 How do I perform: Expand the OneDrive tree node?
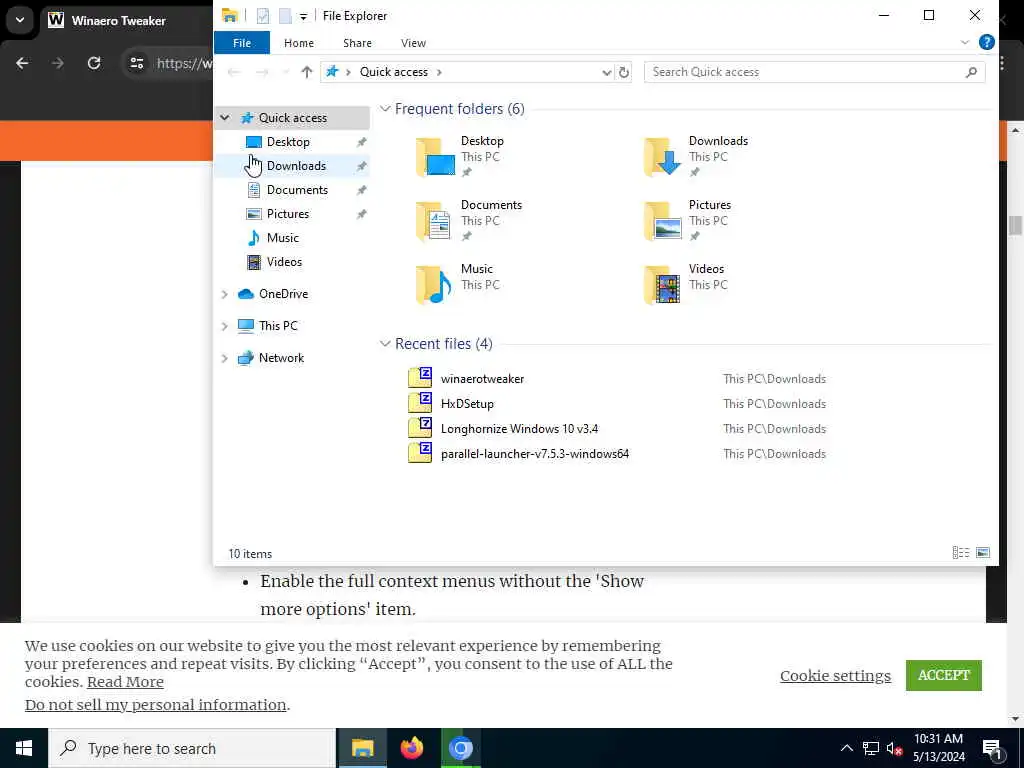(225, 294)
